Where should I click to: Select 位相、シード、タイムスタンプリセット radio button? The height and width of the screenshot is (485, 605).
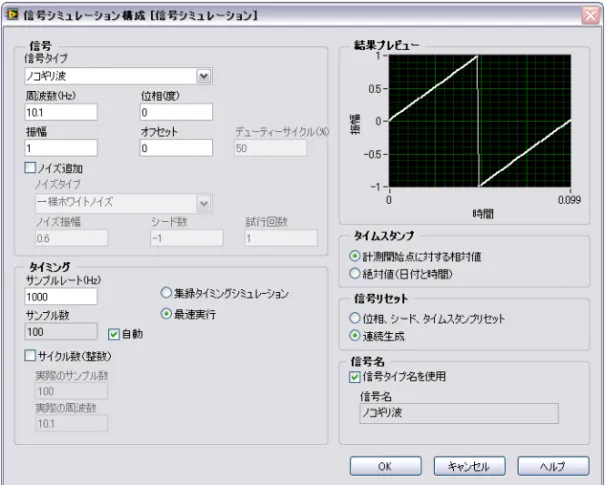tap(354, 318)
